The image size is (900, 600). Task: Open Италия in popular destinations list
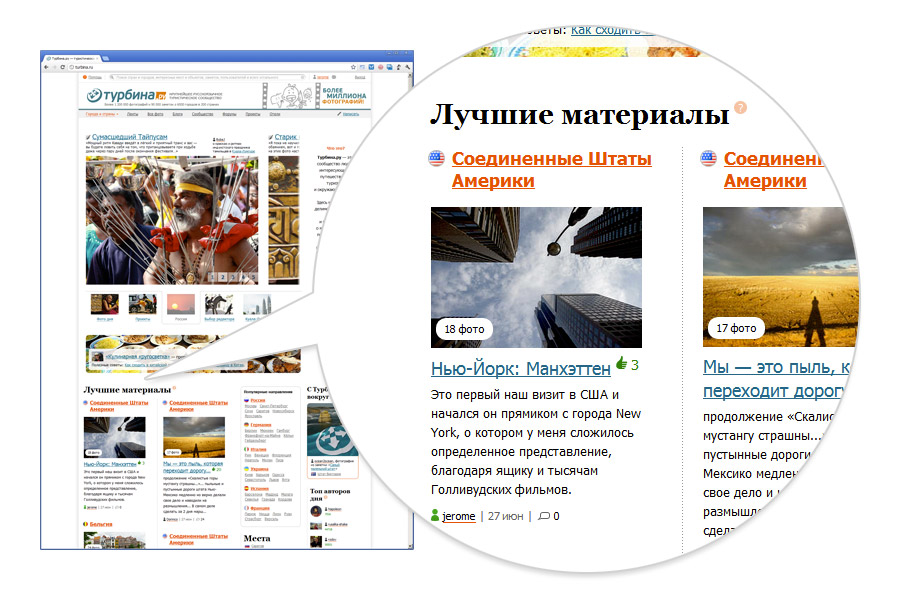[258, 449]
